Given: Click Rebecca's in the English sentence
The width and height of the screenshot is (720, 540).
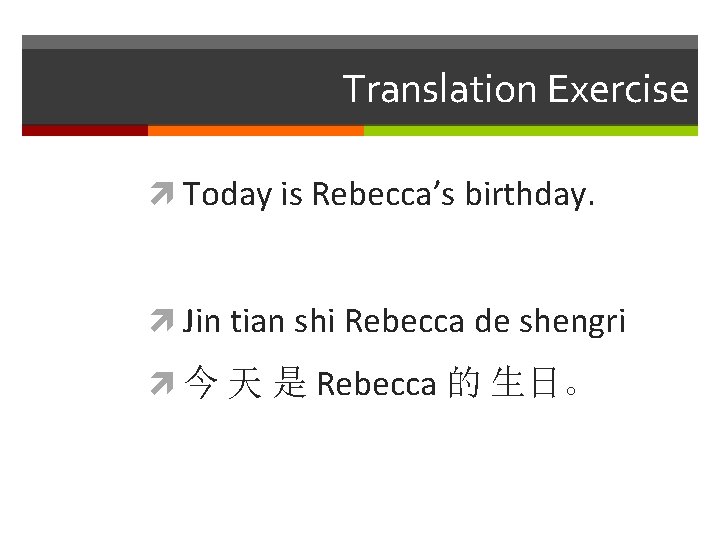Looking at the screenshot, I should pyautogui.click(x=383, y=193).
